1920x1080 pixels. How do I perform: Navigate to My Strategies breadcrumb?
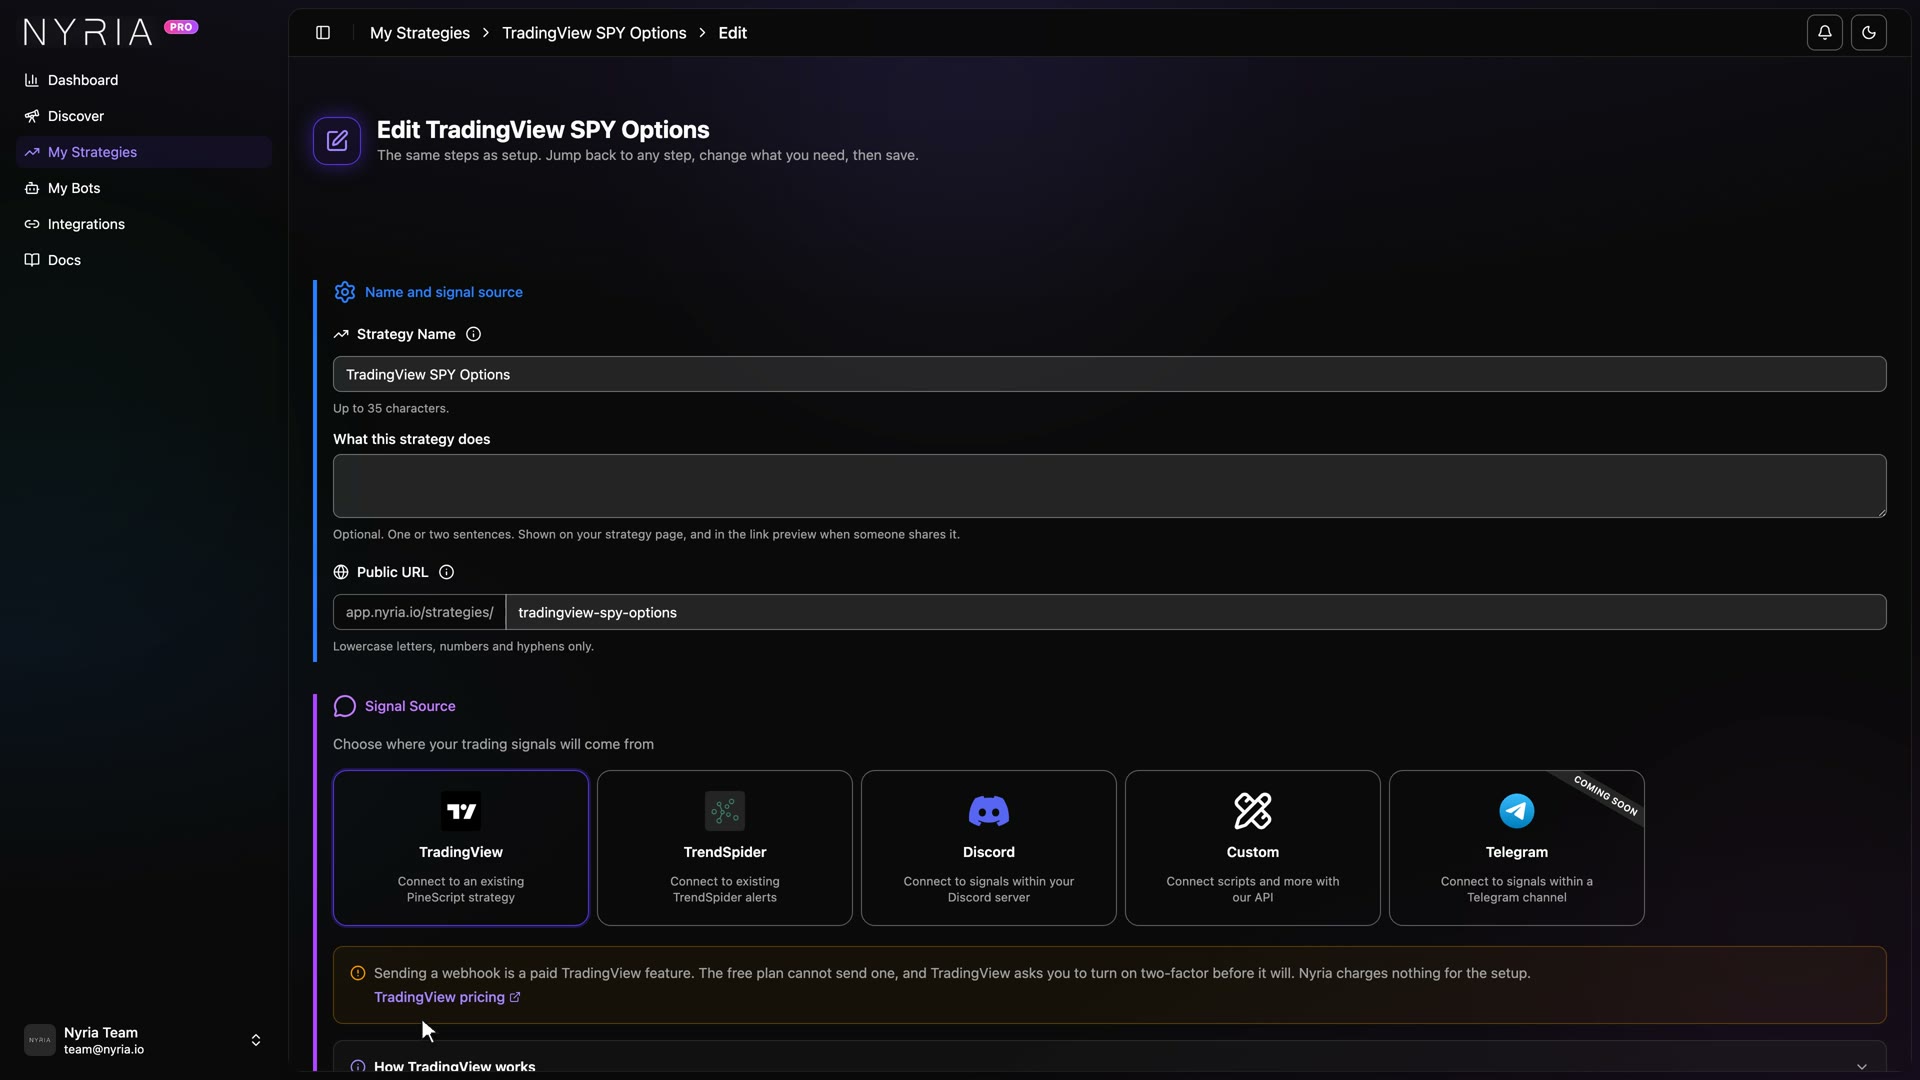click(x=420, y=33)
